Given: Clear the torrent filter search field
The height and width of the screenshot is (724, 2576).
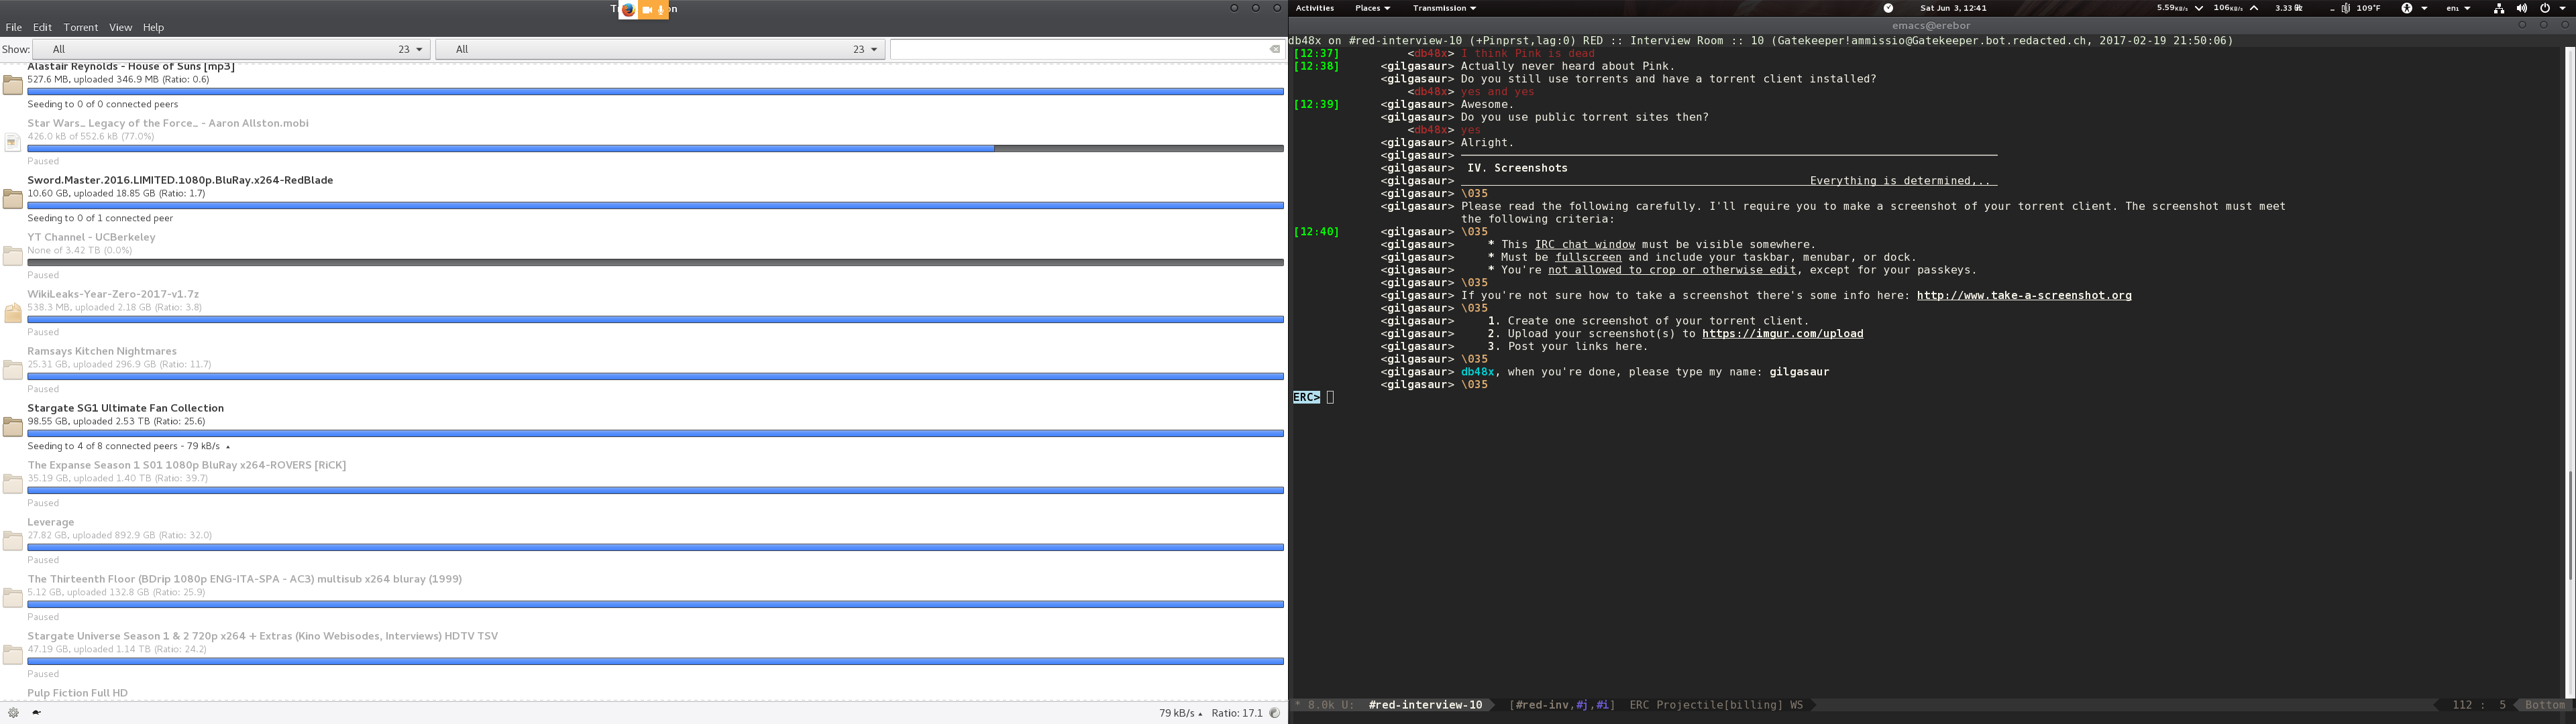Looking at the screenshot, I should 1275,49.
